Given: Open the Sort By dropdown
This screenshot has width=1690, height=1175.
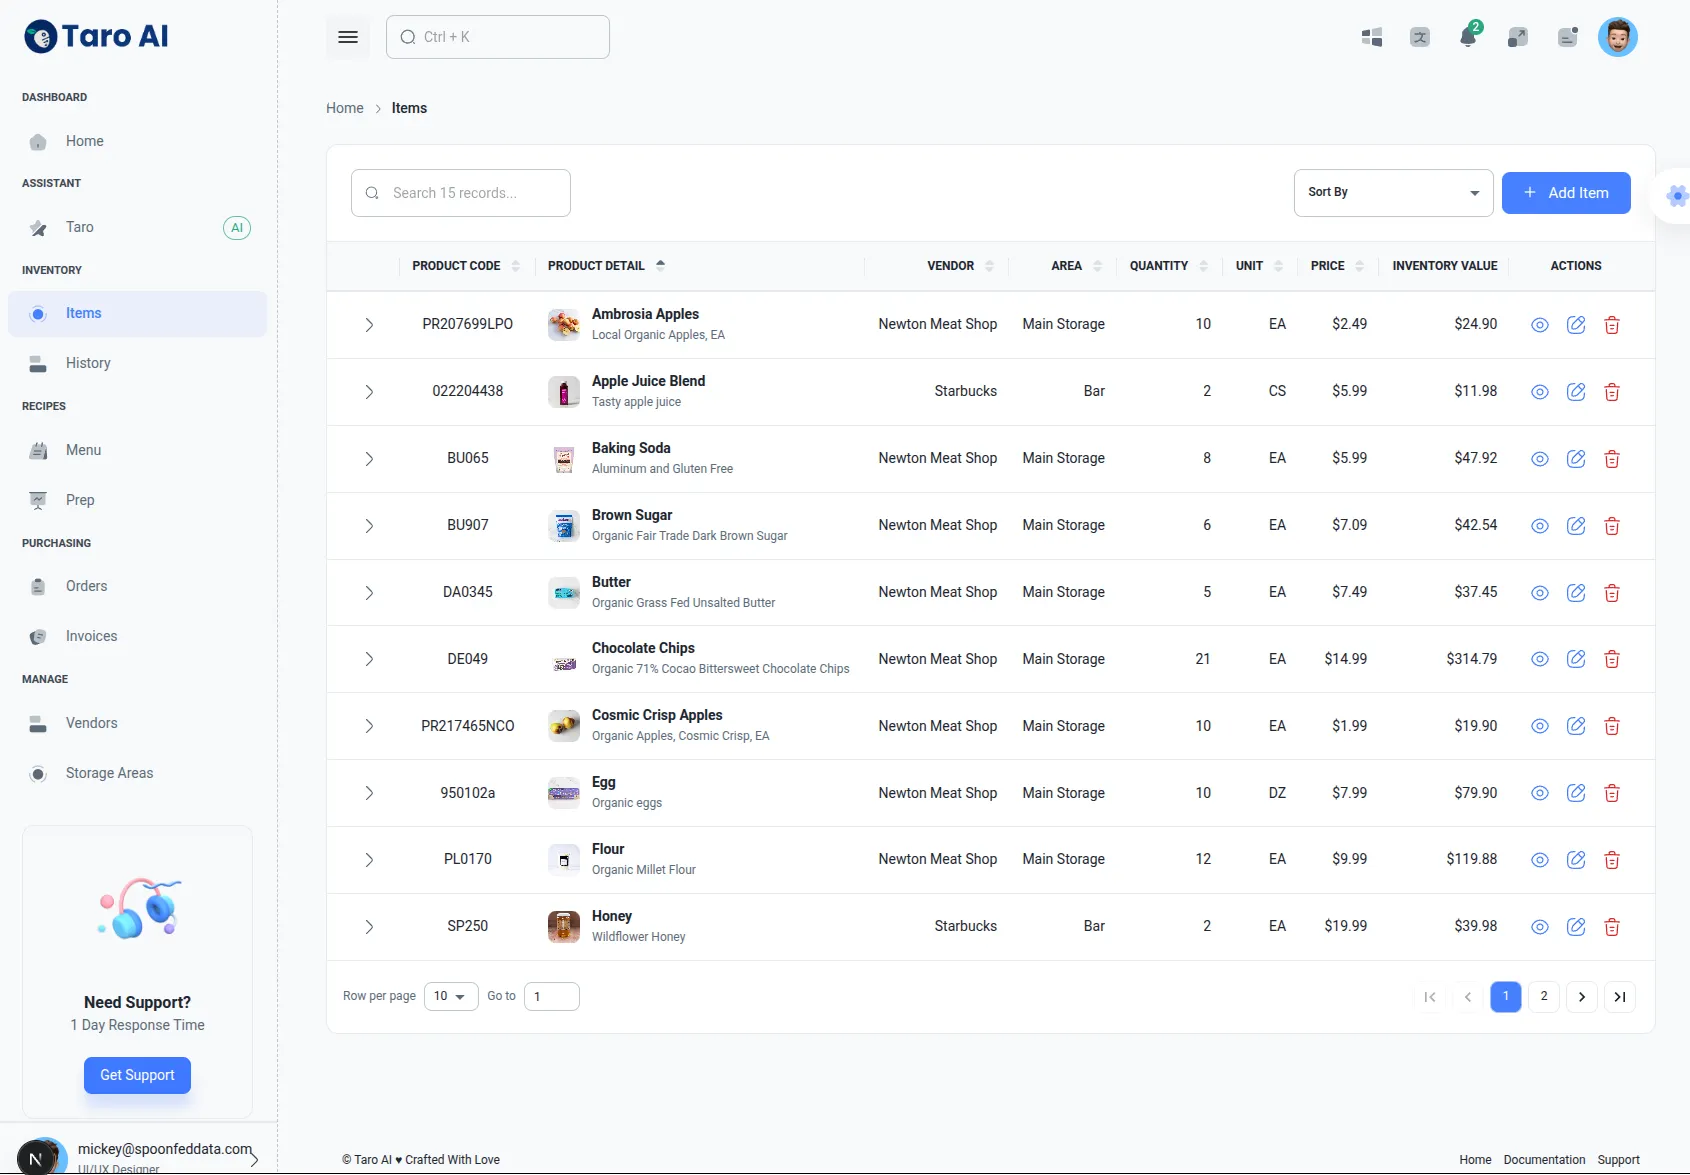Looking at the screenshot, I should [1392, 193].
